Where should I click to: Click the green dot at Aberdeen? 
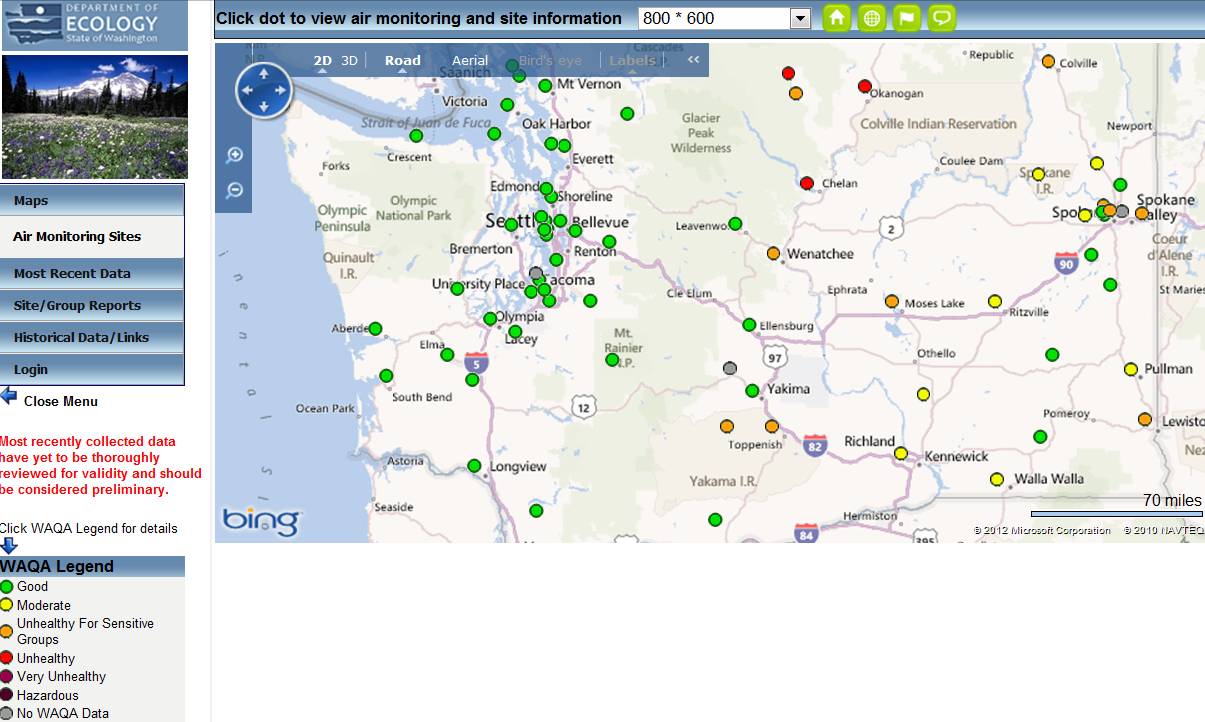tap(375, 328)
